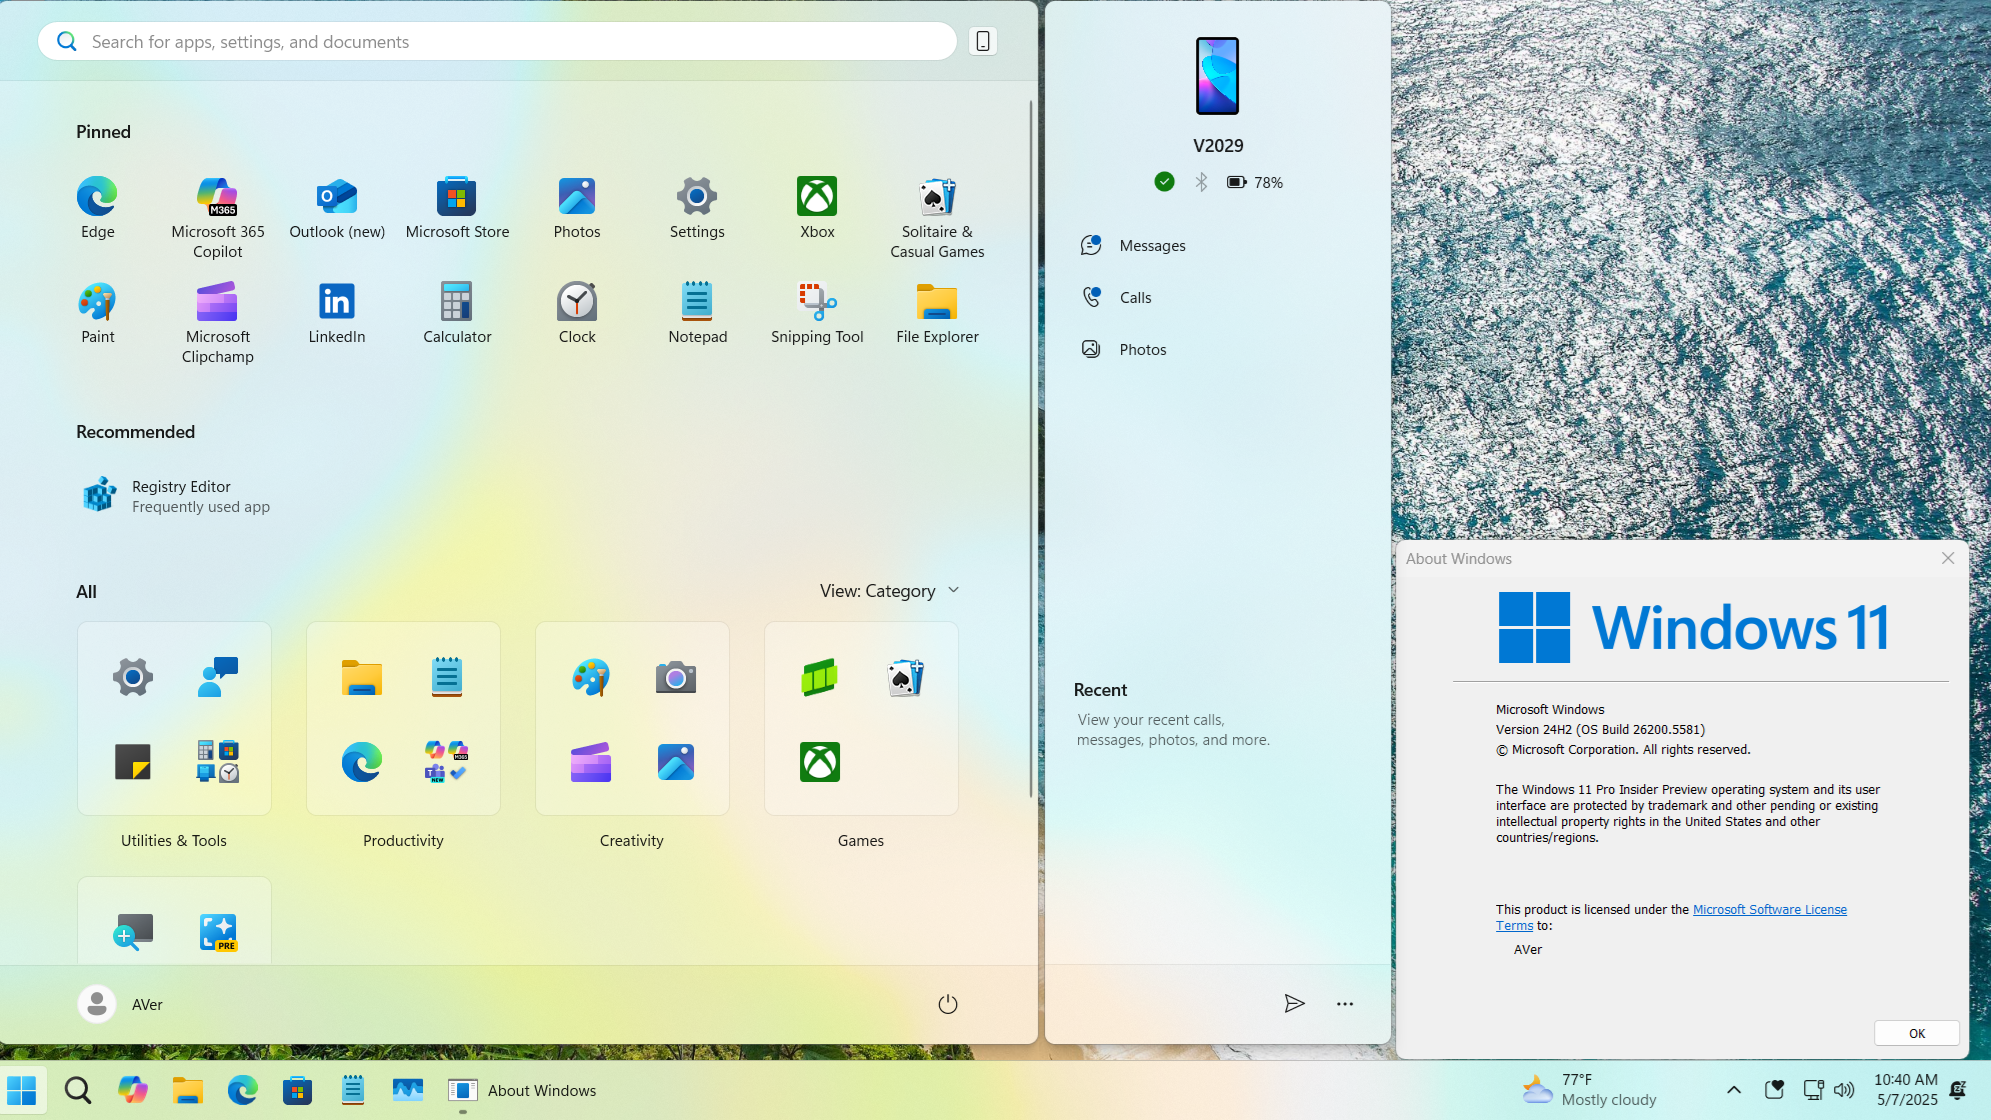The width and height of the screenshot is (1991, 1120).
Task: Open Notepad inside the Productivity group
Action: [x=446, y=677]
